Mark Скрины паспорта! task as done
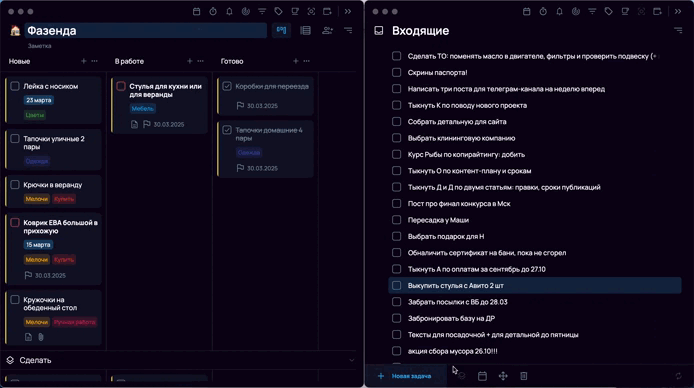This screenshot has height=388, width=694. tap(397, 73)
